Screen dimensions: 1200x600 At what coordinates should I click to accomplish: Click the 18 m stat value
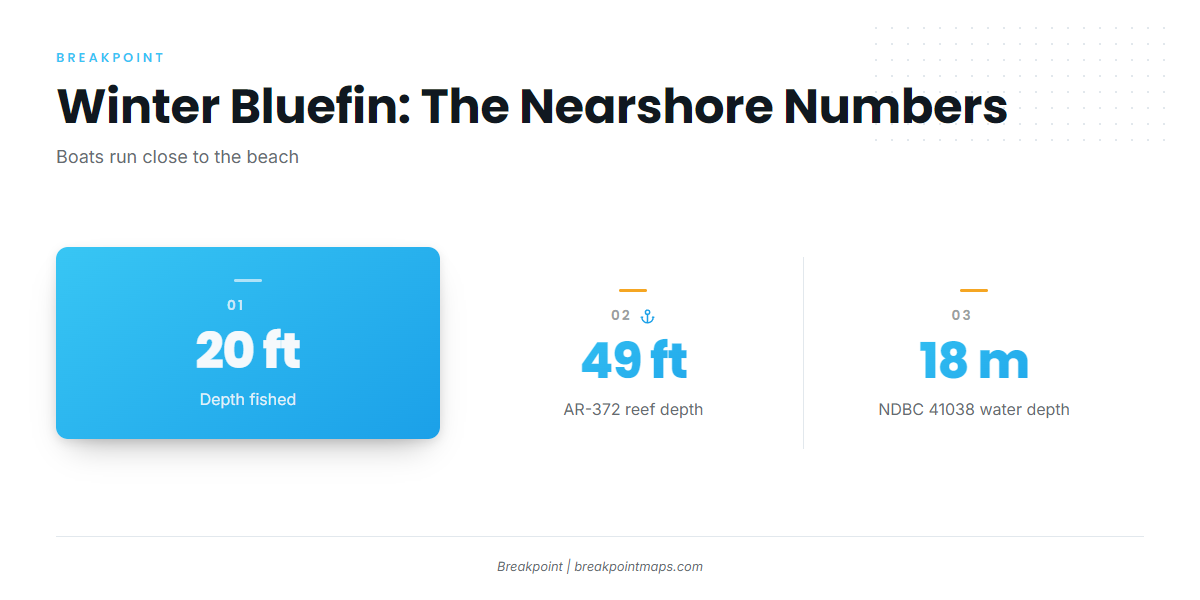click(x=974, y=361)
